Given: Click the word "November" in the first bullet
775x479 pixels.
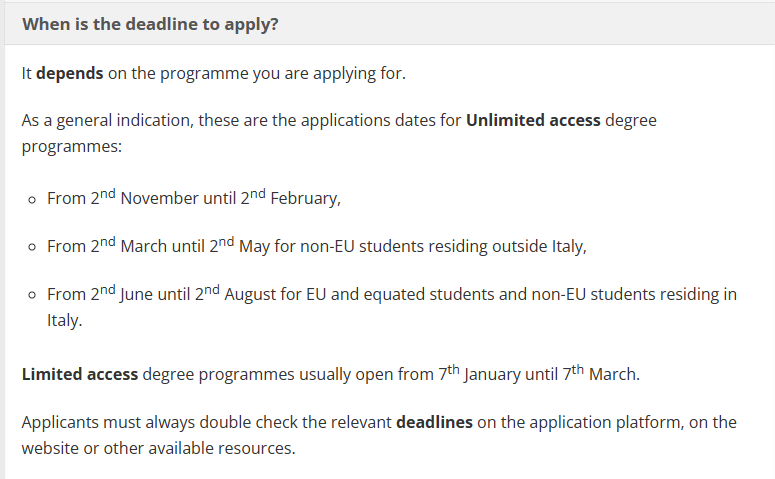Looking at the screenshot, I should coord(159,198).
